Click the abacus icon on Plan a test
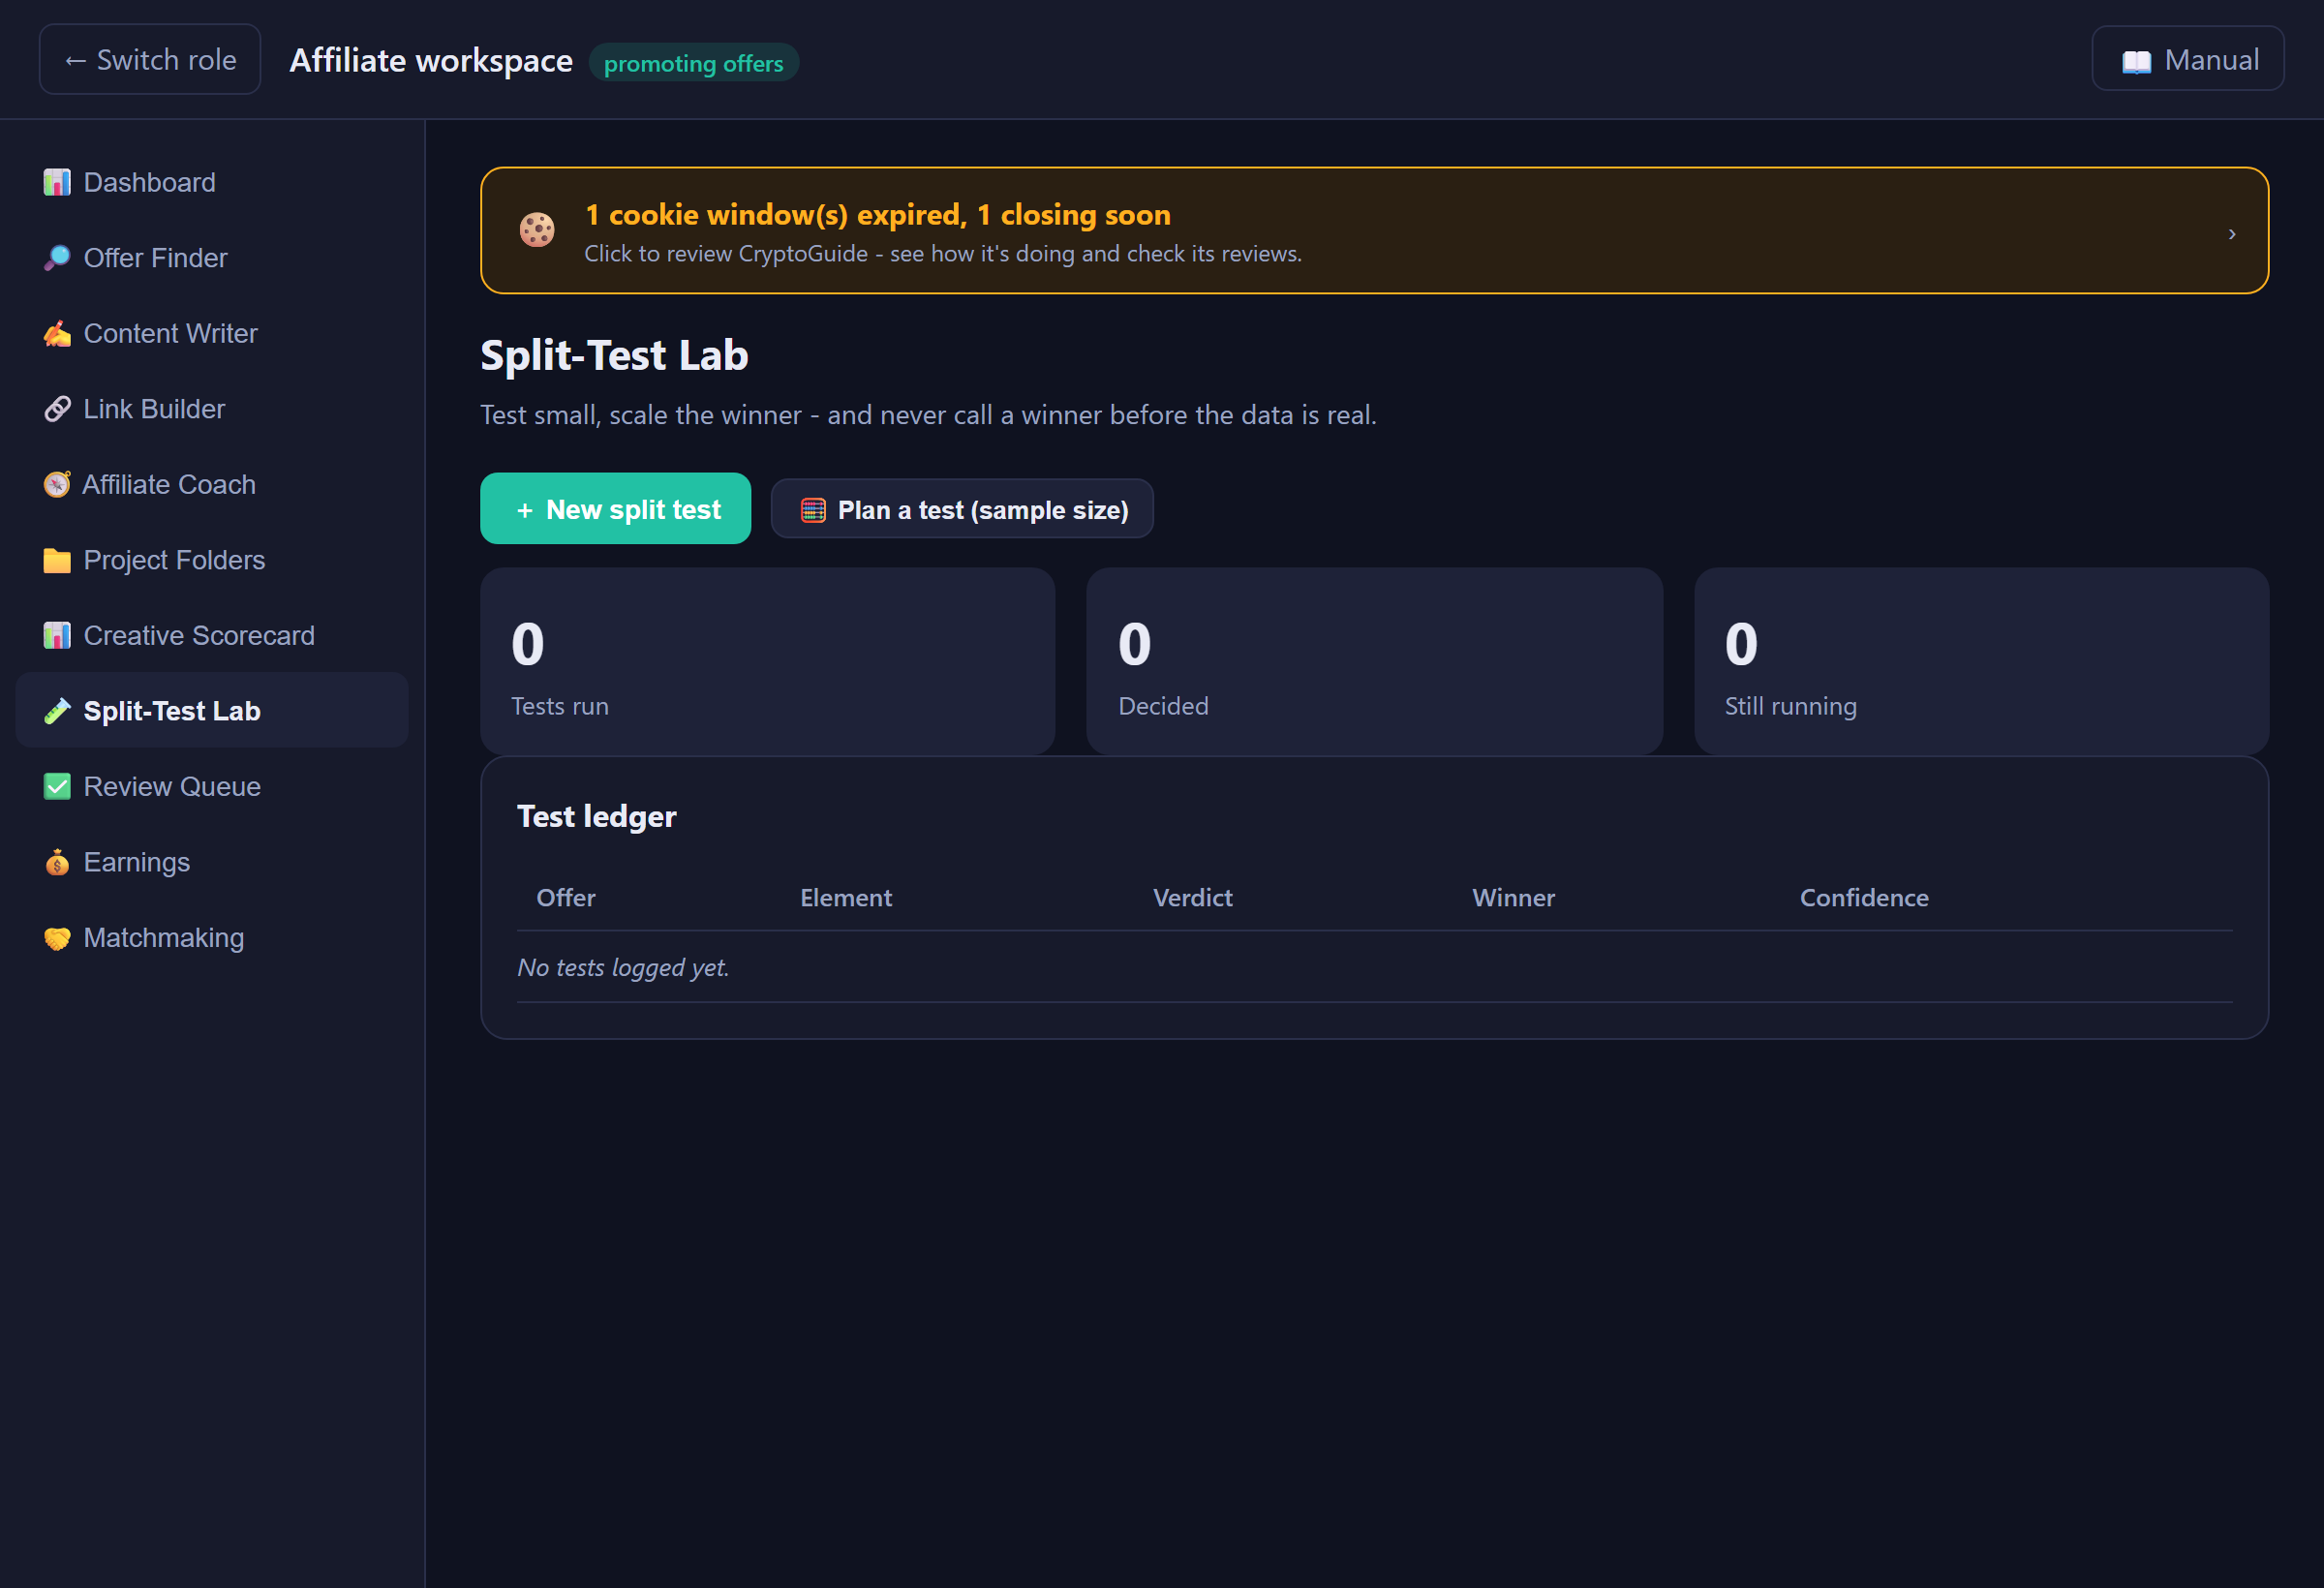Screen dimensions: 2324x1588 (x=813, y=510)
